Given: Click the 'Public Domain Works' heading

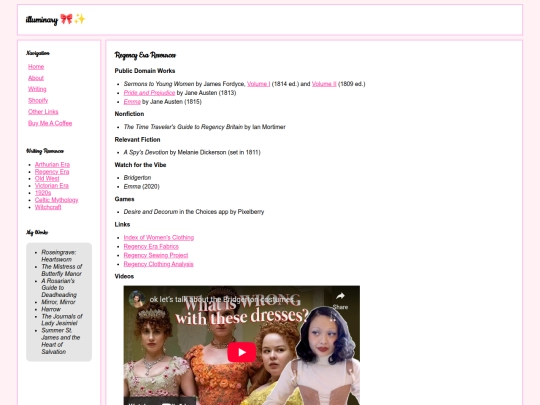Looking at the screenshot, I should point(145,71).
